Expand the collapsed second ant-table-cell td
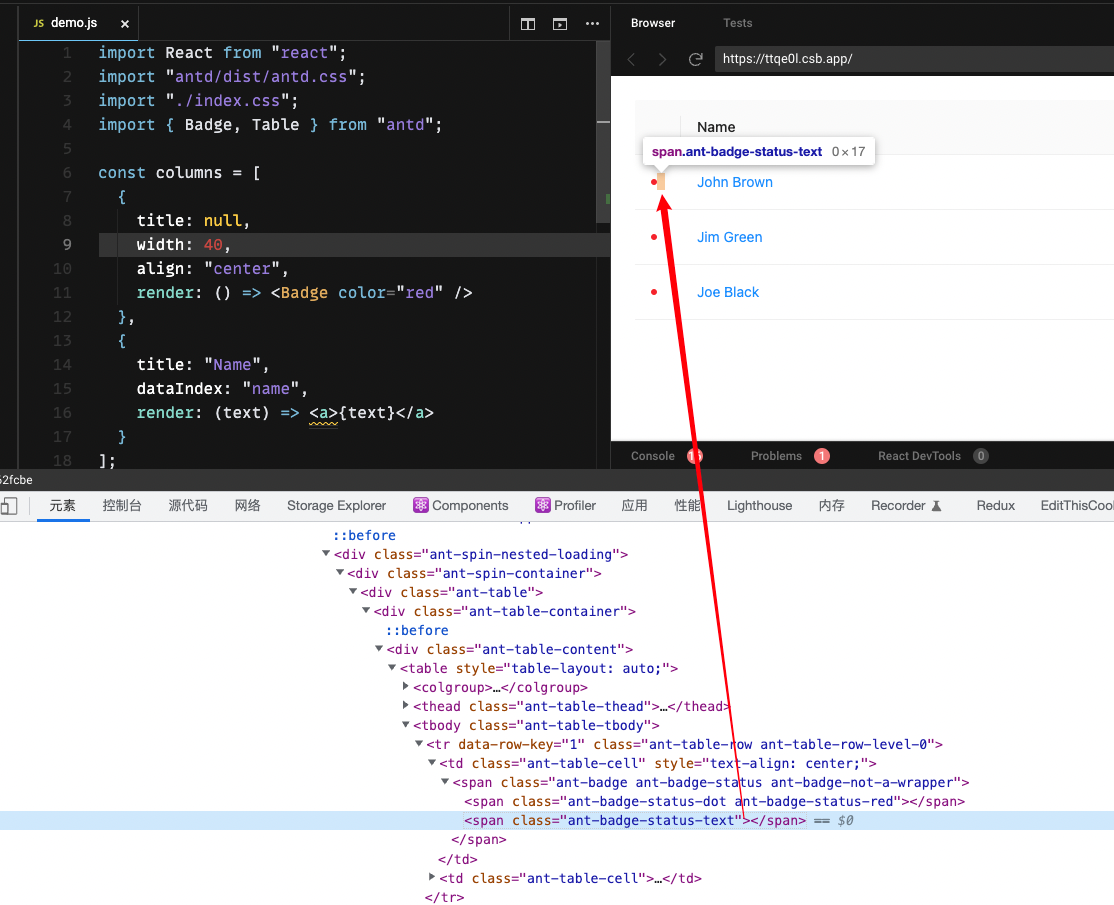1114x905 pixels. coord(431,877)
